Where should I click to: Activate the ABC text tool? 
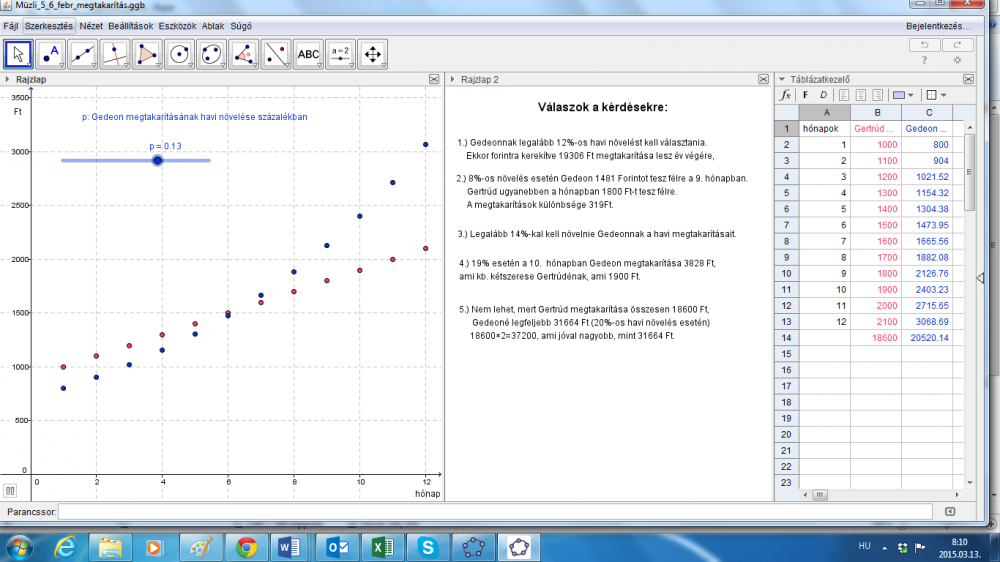tap(309, 54)
